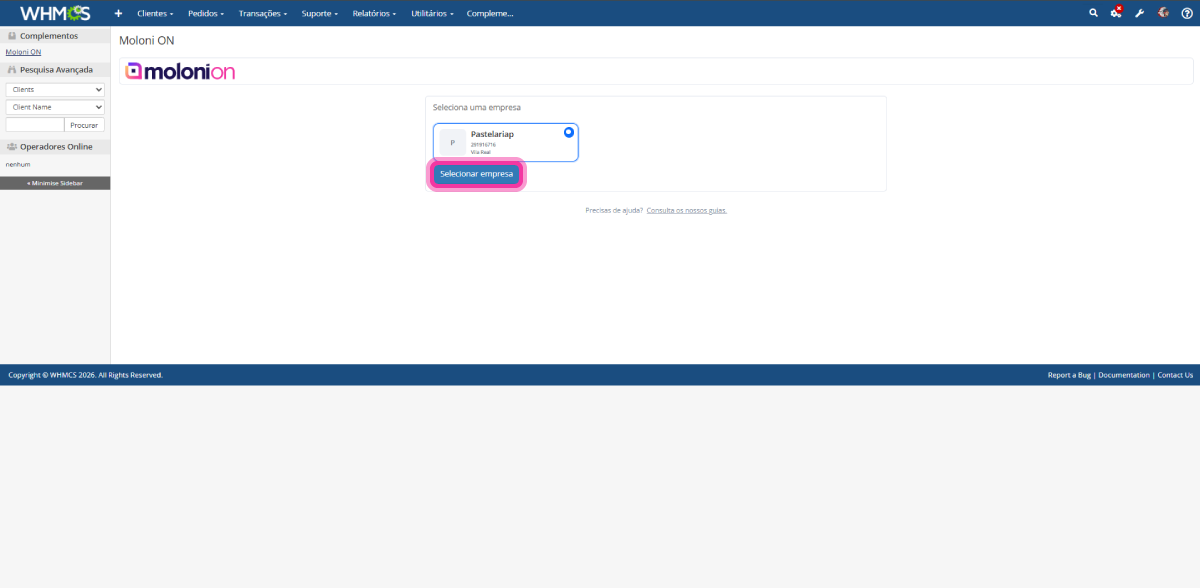
Task: Open the wrench configuration icon
Action: click(x=1140, y=13)
